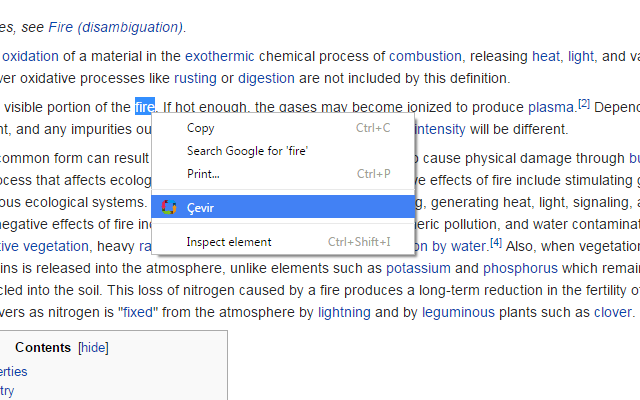This screenshot has height=400, width=640.
Task: Follow the clover link
Action: point(613,312)
